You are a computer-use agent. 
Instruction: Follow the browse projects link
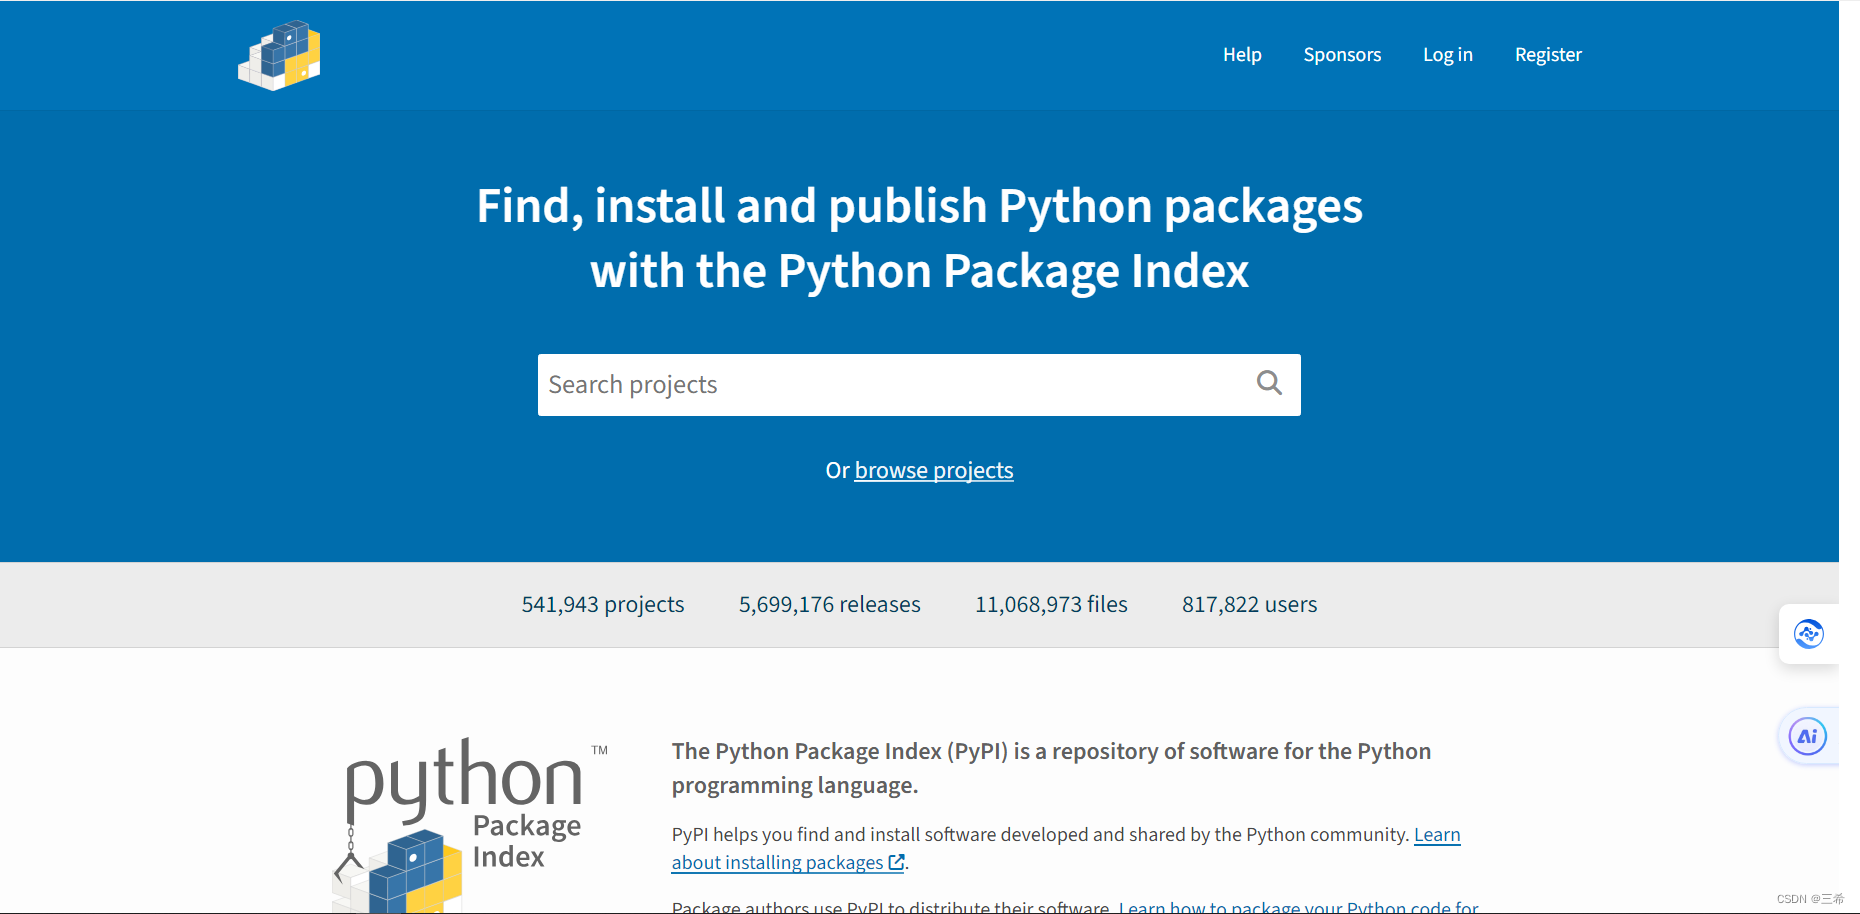(934, 470)
